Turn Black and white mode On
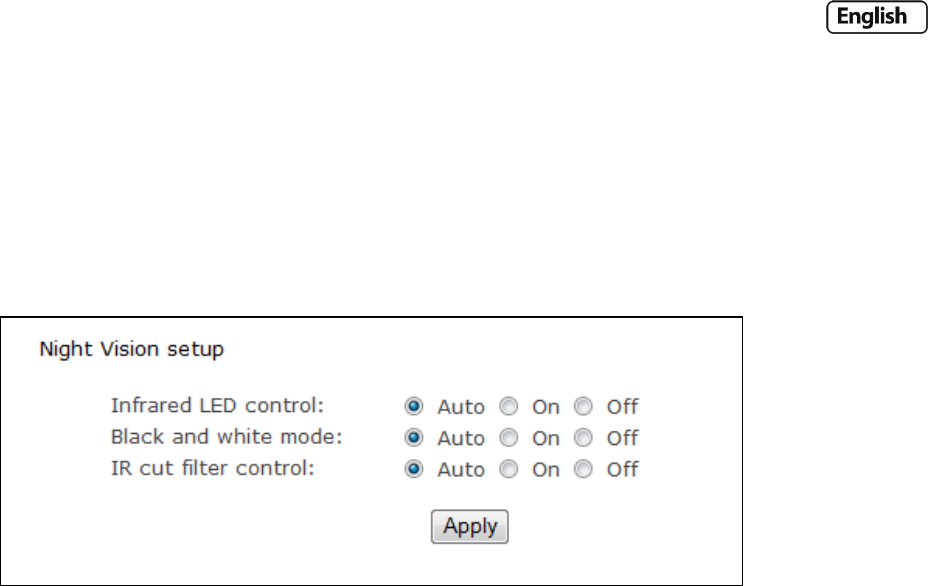The image size is (928, 586). 509,438
